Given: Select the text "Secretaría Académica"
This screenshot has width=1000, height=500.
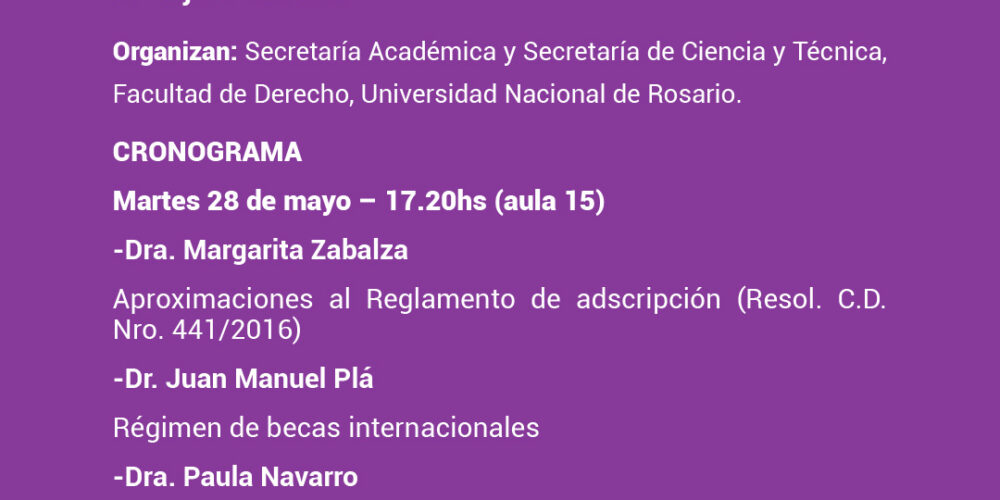Looking at the screenshot, I should click(x=371, y=52).
